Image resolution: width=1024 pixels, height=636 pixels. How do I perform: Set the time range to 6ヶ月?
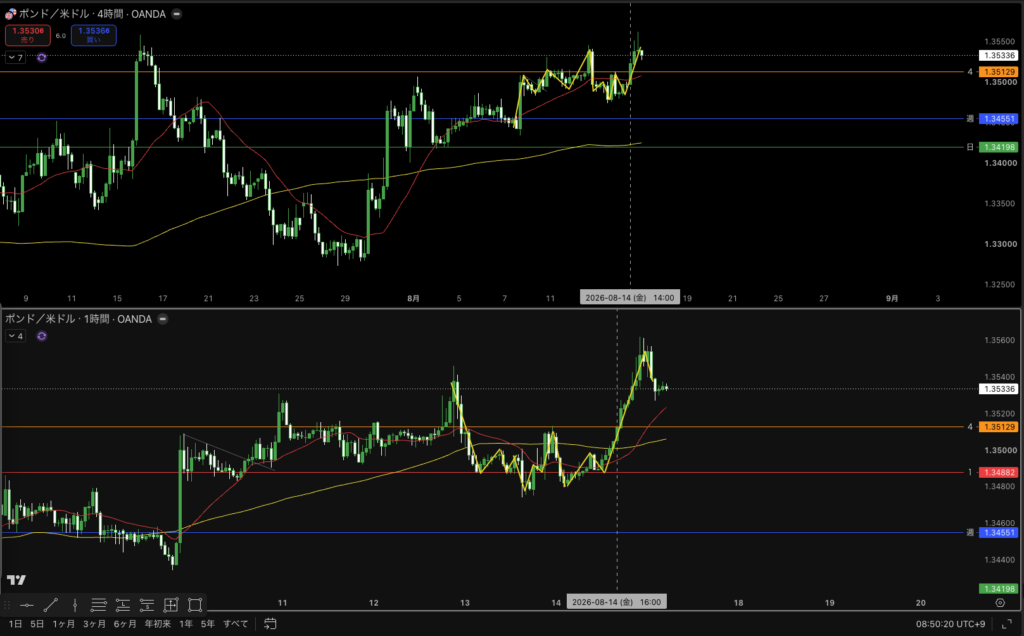pyautogui.click(x=125, y=624)
